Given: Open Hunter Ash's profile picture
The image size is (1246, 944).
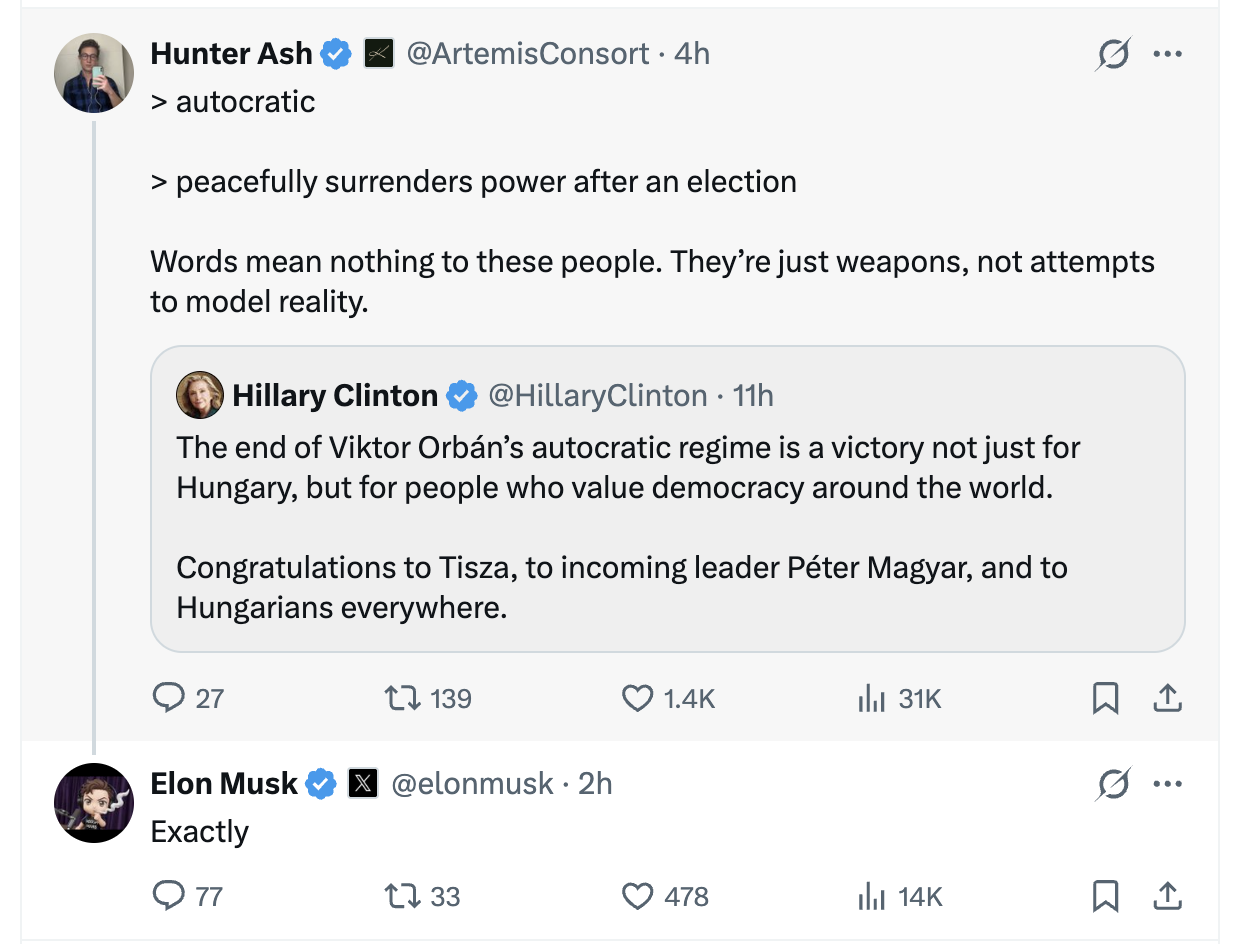Looking at the screenshot, I should (94, 73).
